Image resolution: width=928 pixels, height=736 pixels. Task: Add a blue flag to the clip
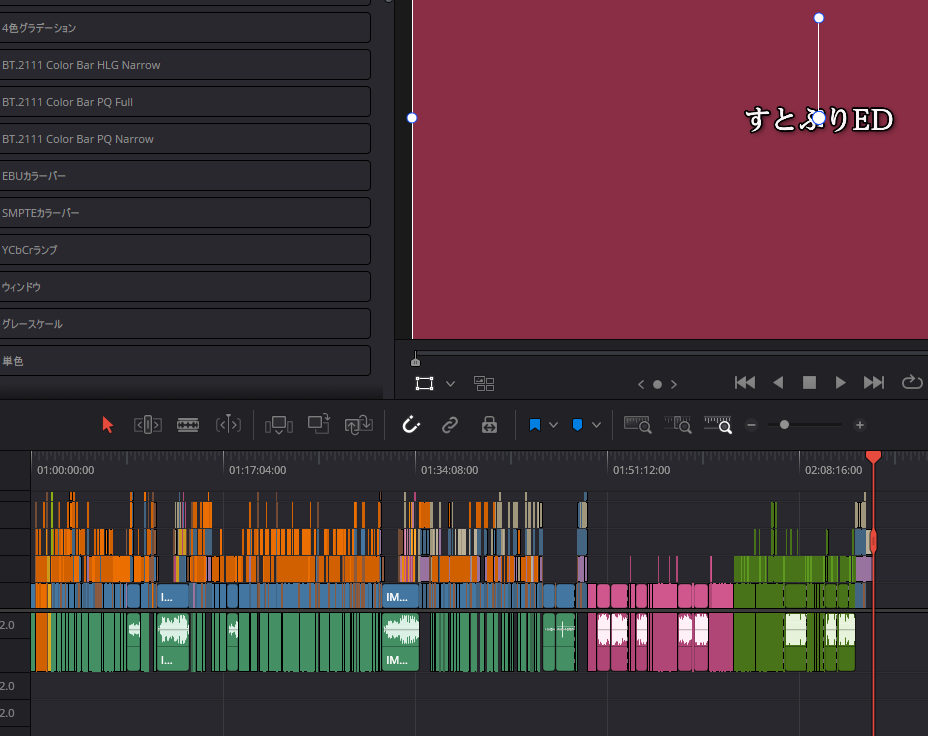click(x=534, y=425)
